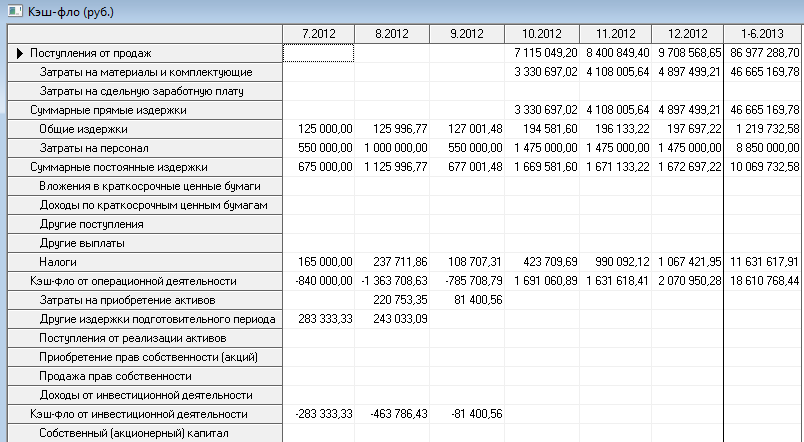Select row Затраты на материалы и комплектующие
Screen dimensions: 804x442
point(145,72)
